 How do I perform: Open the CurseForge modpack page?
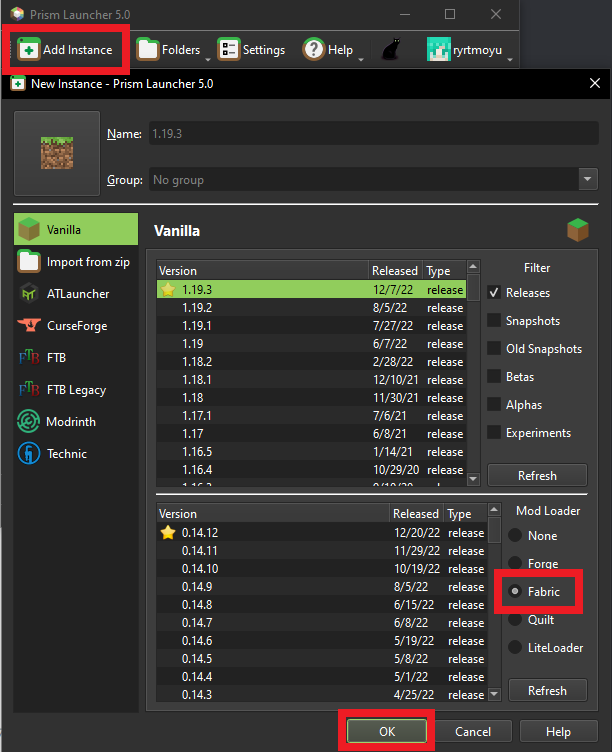(76, 326)
